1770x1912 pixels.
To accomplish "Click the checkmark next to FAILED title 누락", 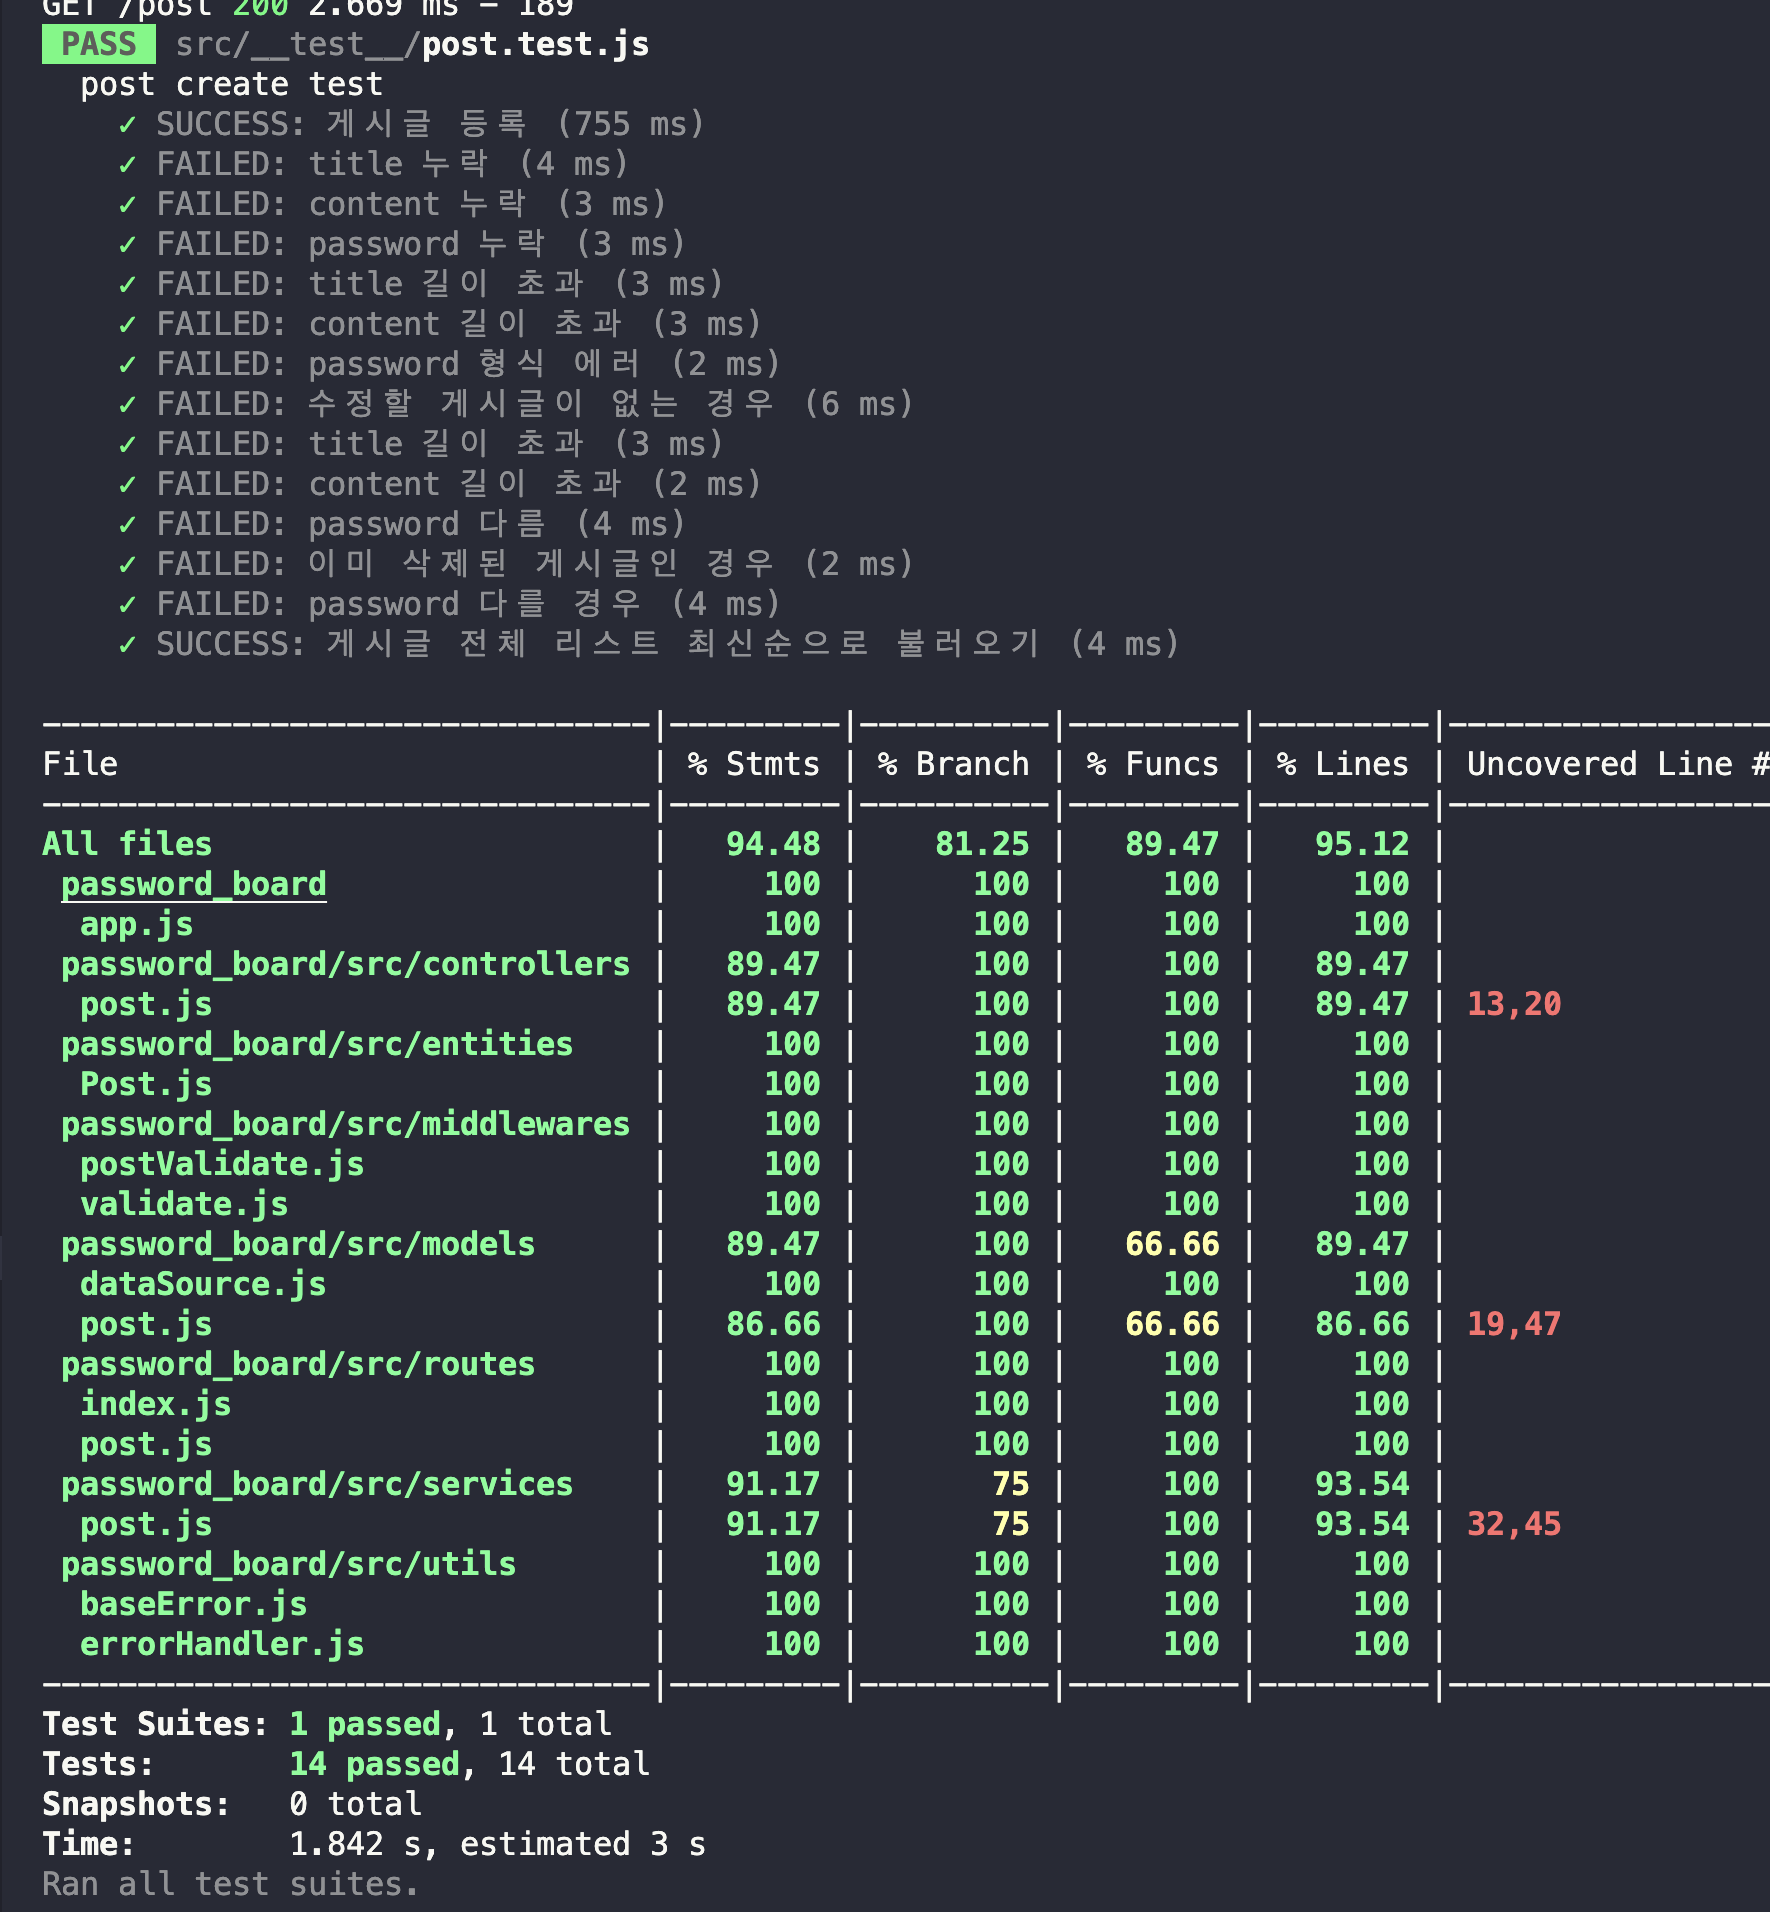I will coord(127,163).
